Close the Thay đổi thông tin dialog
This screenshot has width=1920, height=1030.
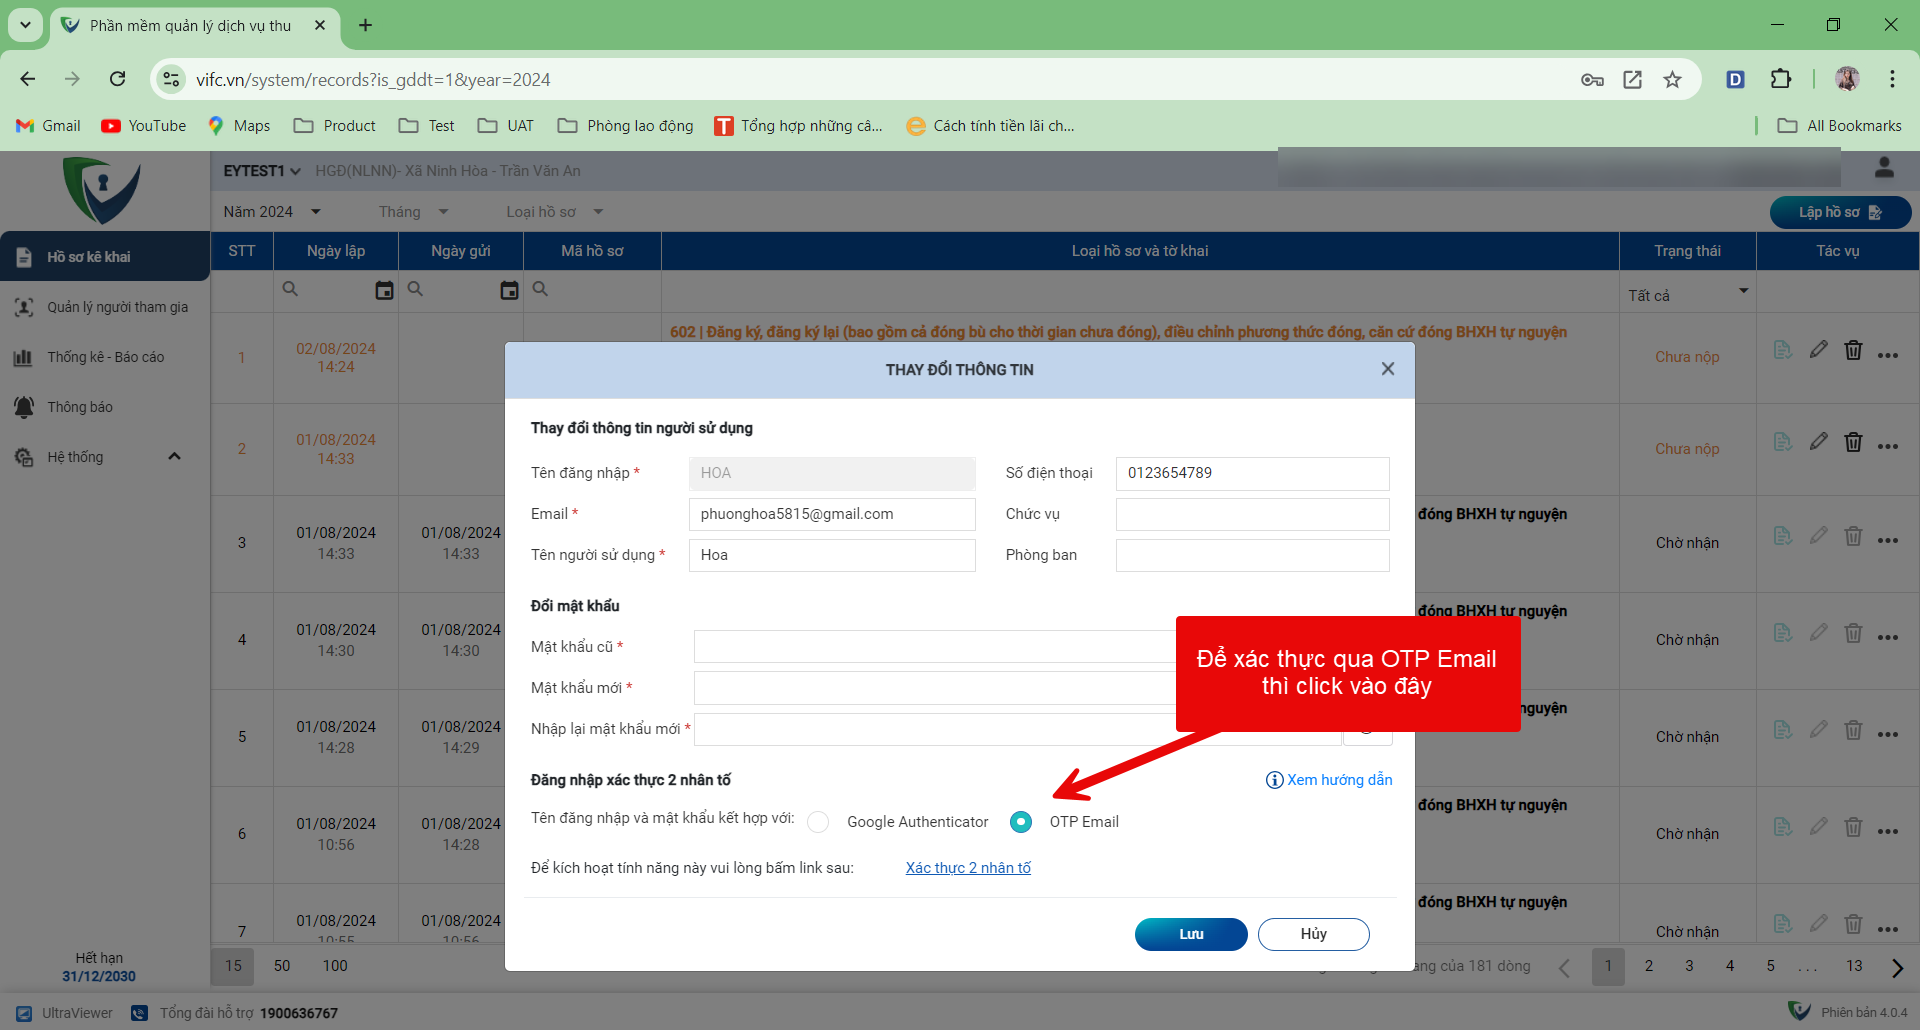tap(1387, 369)
